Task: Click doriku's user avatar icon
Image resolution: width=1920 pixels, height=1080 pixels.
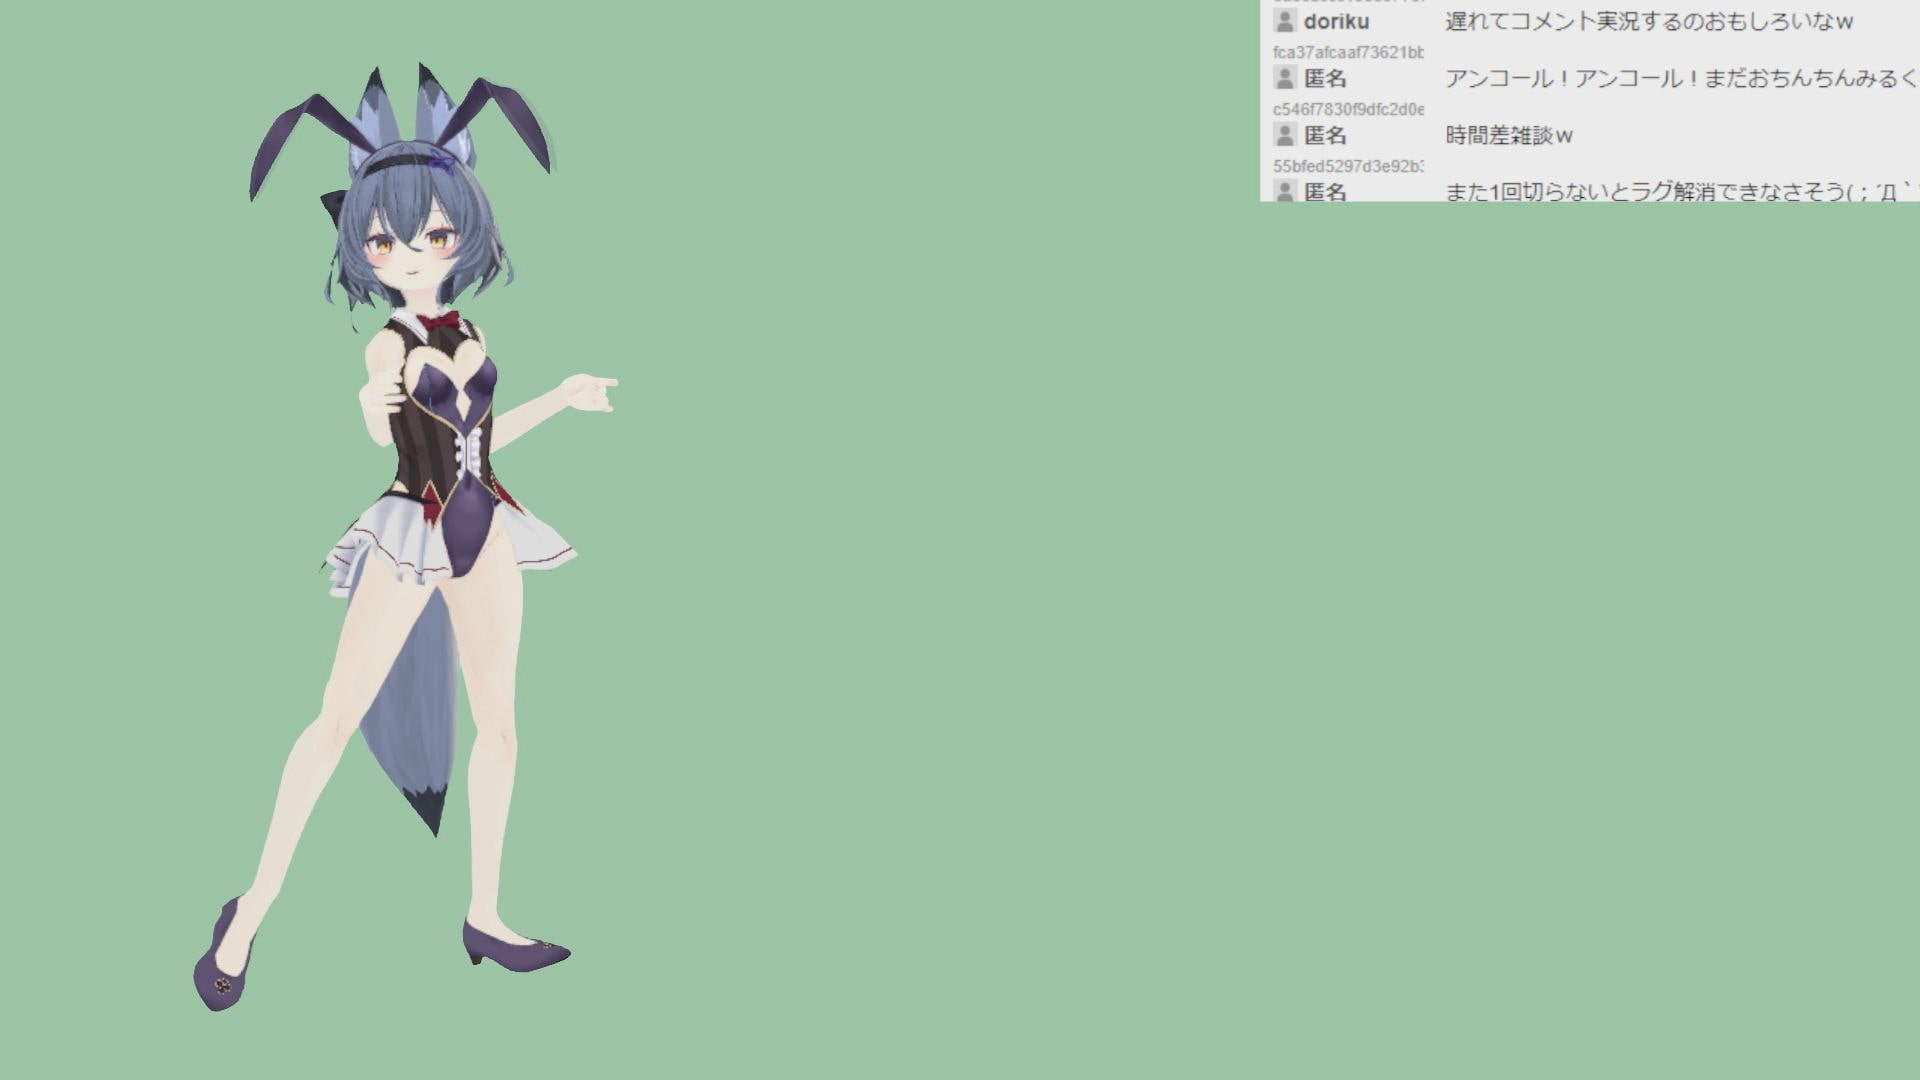Action: [x=1285, y=21]
